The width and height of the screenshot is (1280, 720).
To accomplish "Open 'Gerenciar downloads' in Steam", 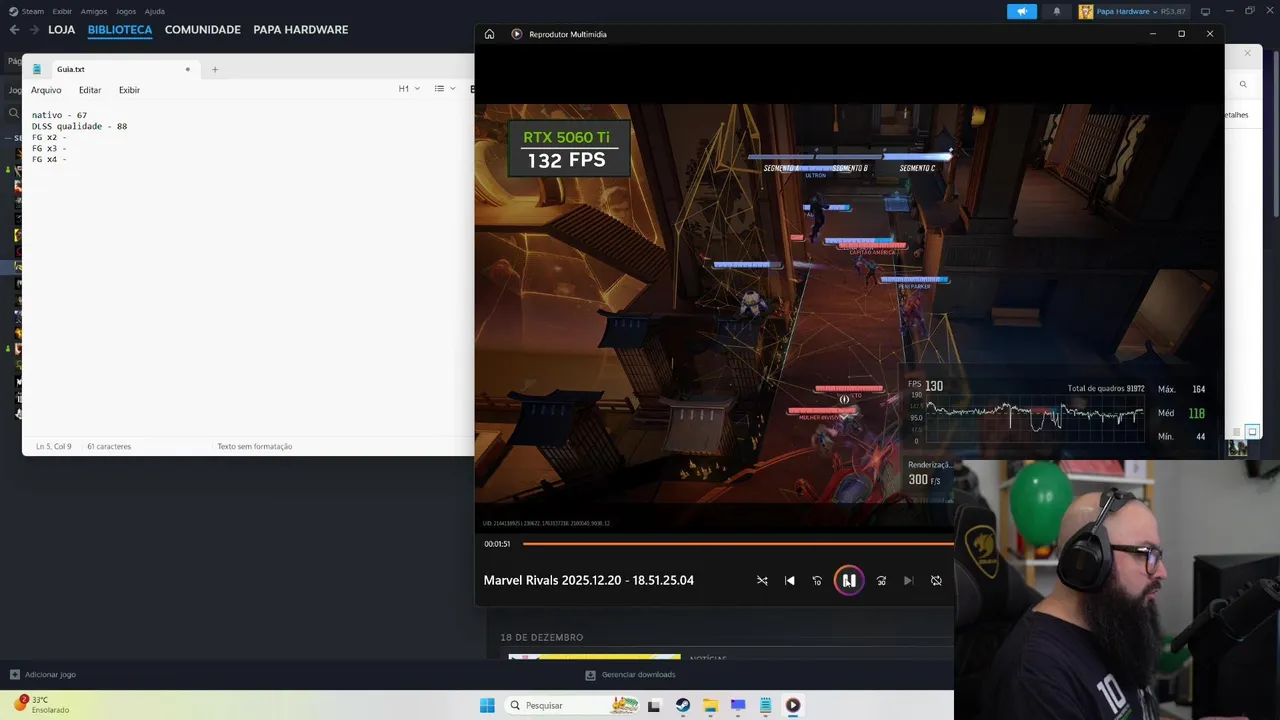I will pyautogui.click(x=631, y=675).
